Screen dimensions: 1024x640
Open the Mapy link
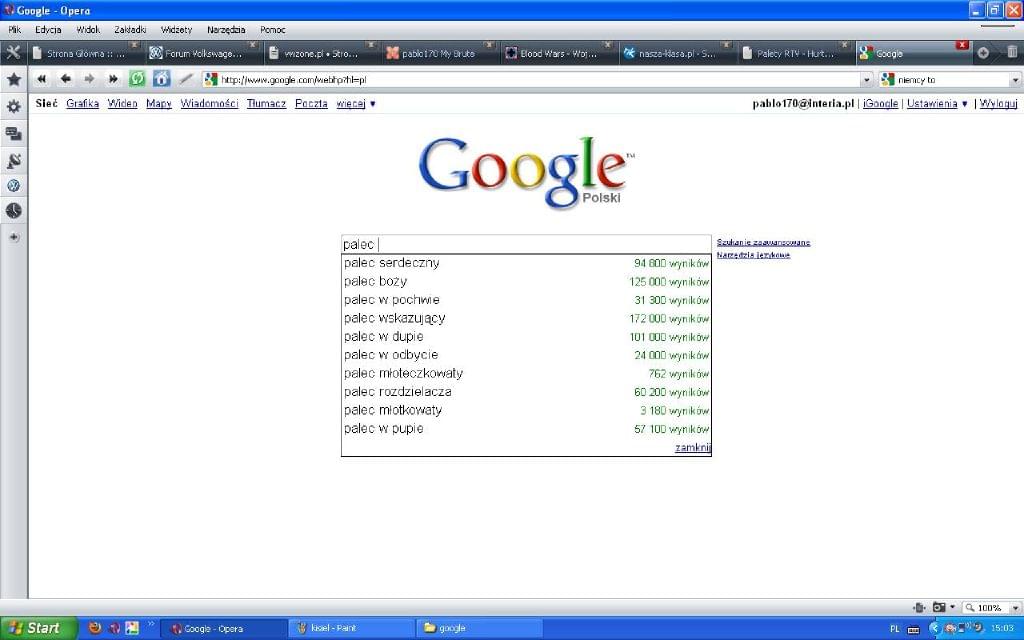159,103
